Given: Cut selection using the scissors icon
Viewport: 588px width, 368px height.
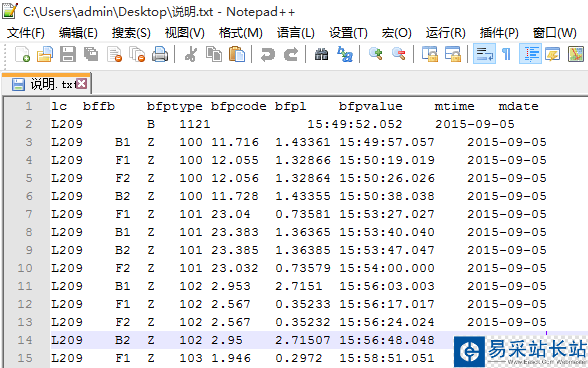Looking at the screenshot, I should tap(191, 54).
